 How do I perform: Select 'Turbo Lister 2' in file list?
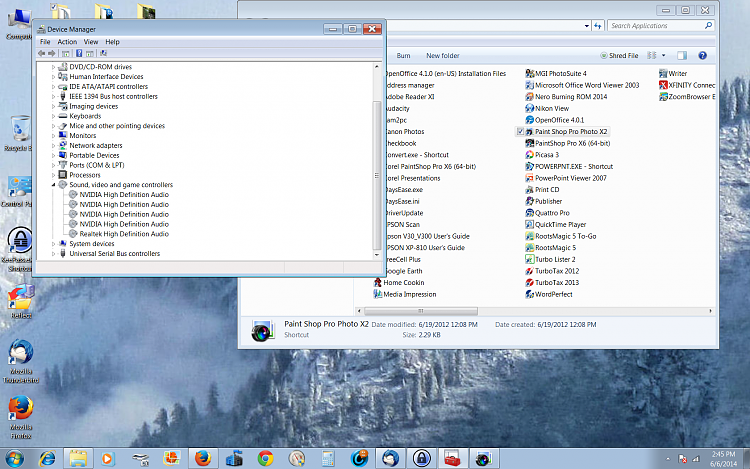point(555,260)
